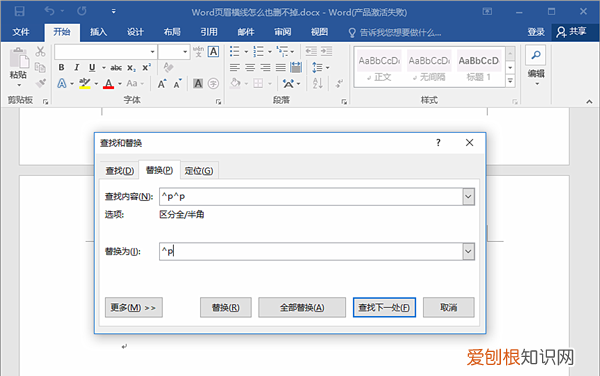The image size is (600, 376).
Task: Collapse the ribbon with the caret
Action: click(589, 102)
